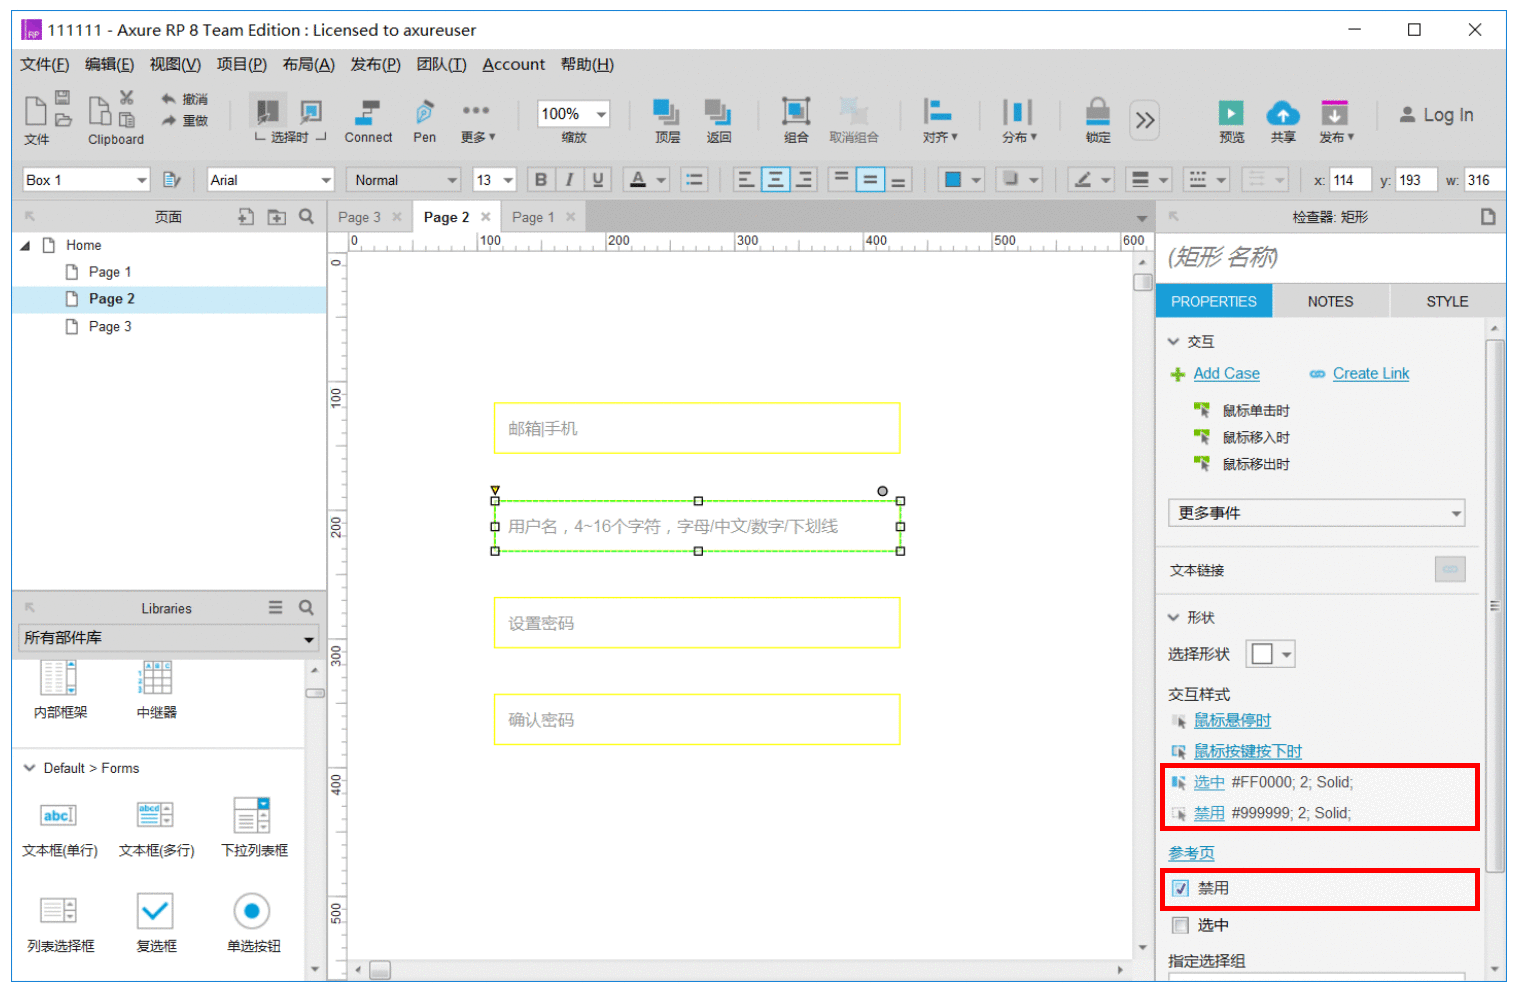This screenshot has width=1521, height=995.
Task: Click the Publish (发布) icon
Action: (1334, 112)
